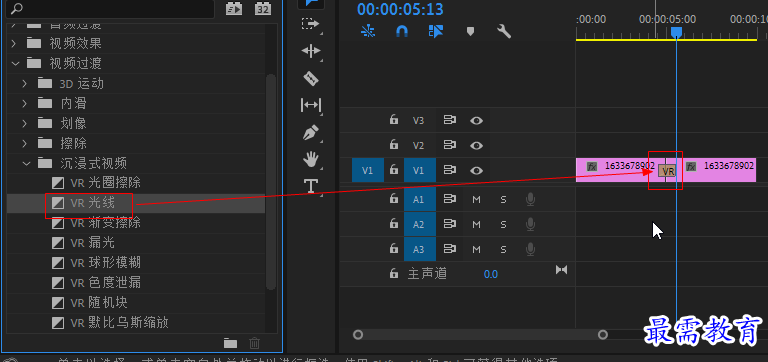Toggle V3 track output eye
The height and width of the screenshot is (362, 768).
pyautogui.click(x=476, y=121)
